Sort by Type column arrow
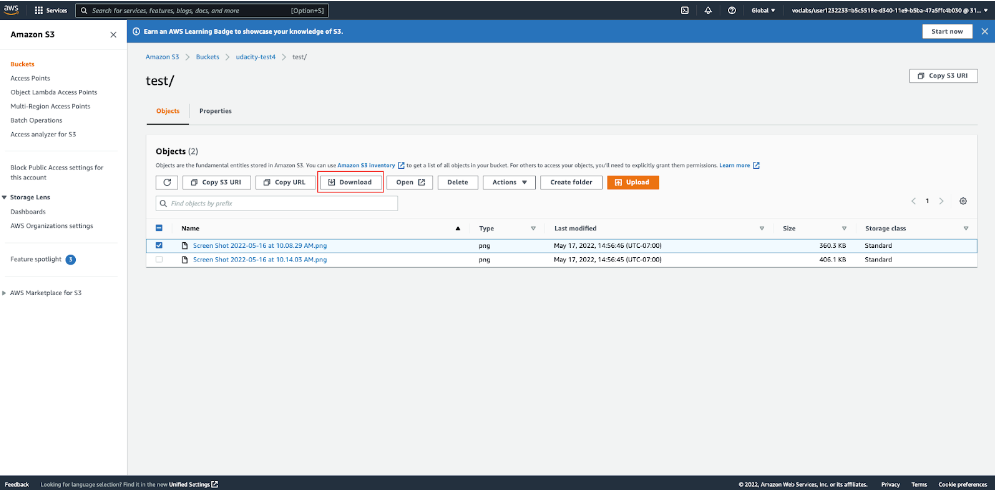The height and width of the screenshot is (490, 996). tap(533, 228)
